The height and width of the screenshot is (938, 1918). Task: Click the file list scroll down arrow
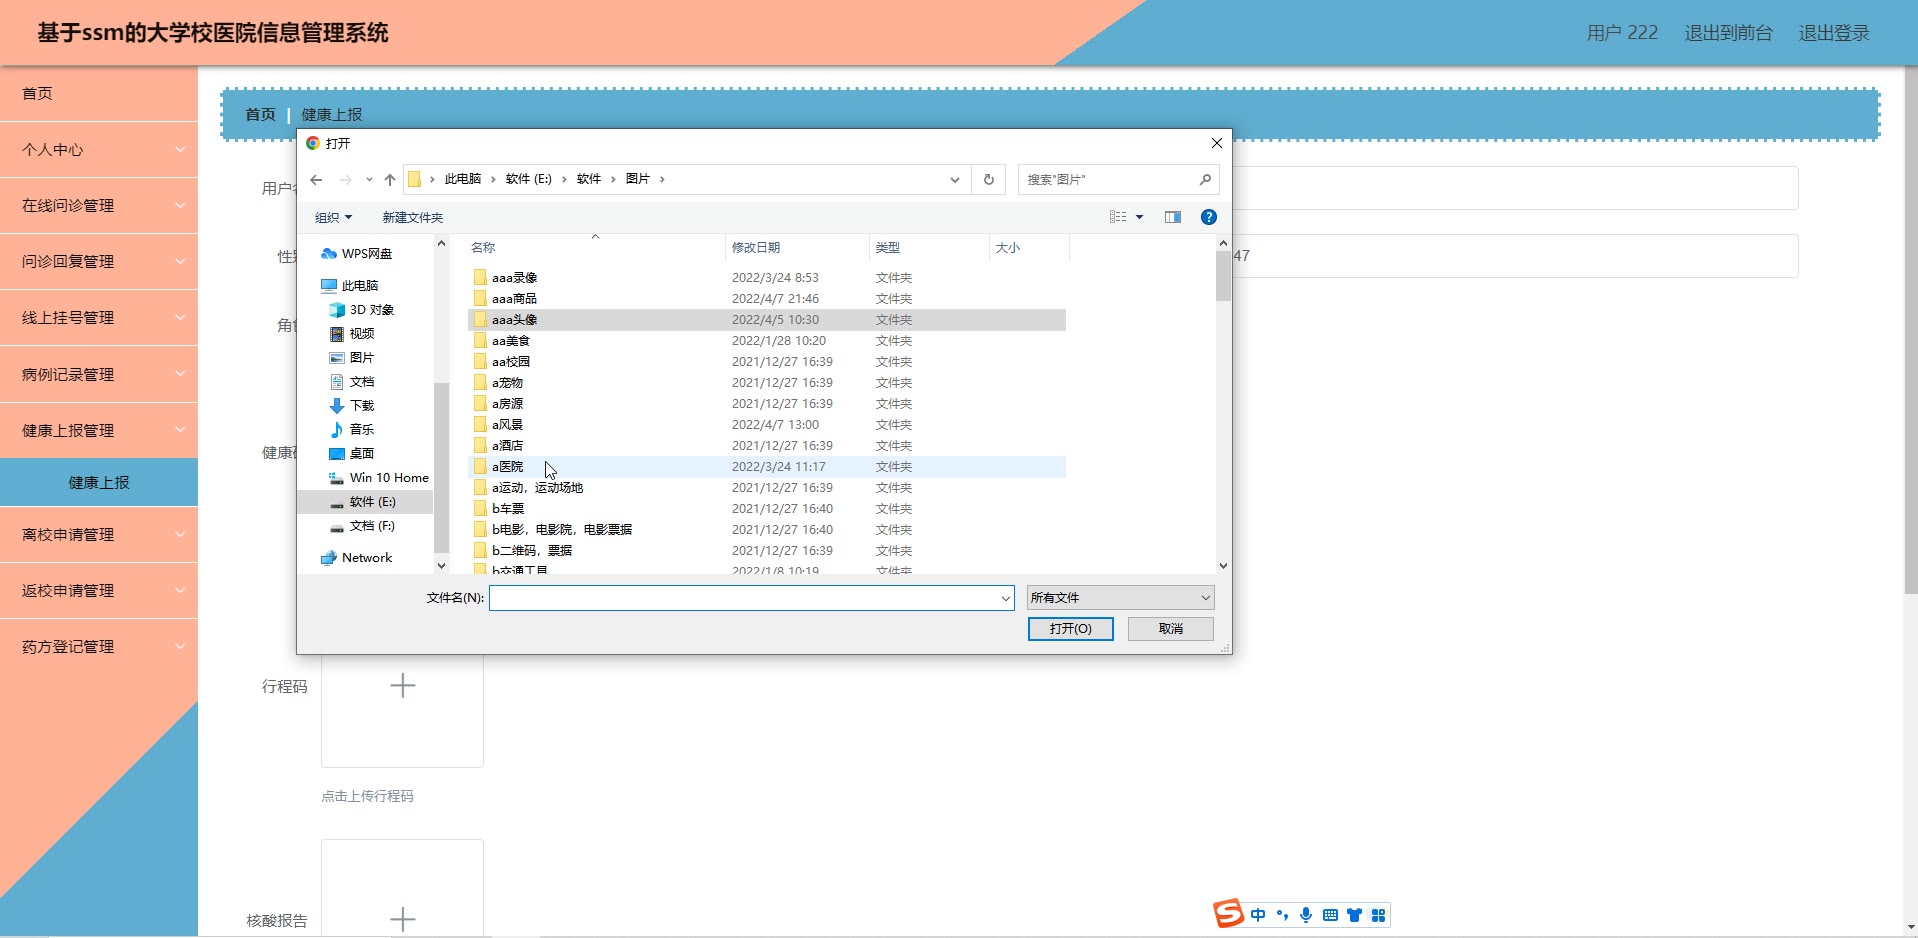pos(1223,566)
